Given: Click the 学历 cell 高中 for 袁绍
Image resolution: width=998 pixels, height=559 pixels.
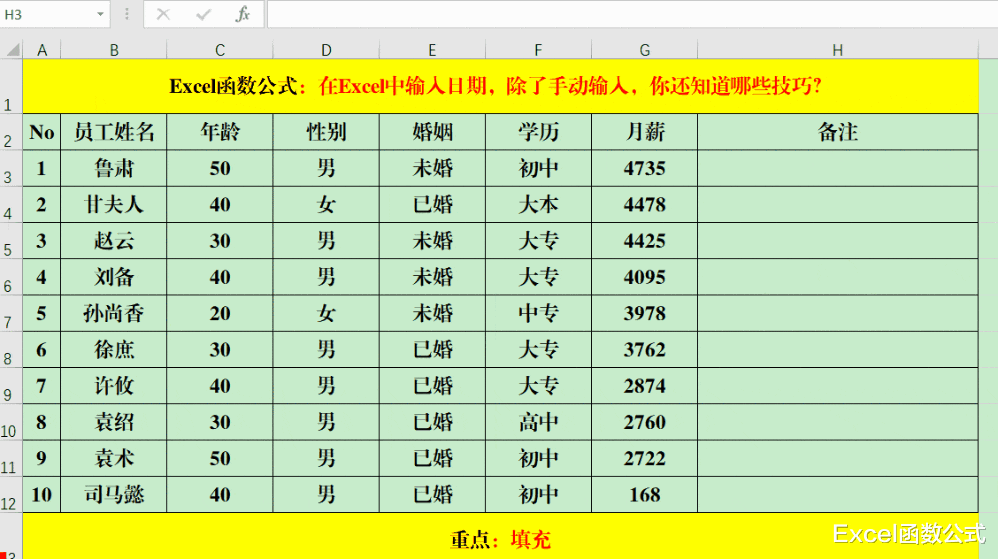Looking at the screenshot, I should (x=538, y=422).
